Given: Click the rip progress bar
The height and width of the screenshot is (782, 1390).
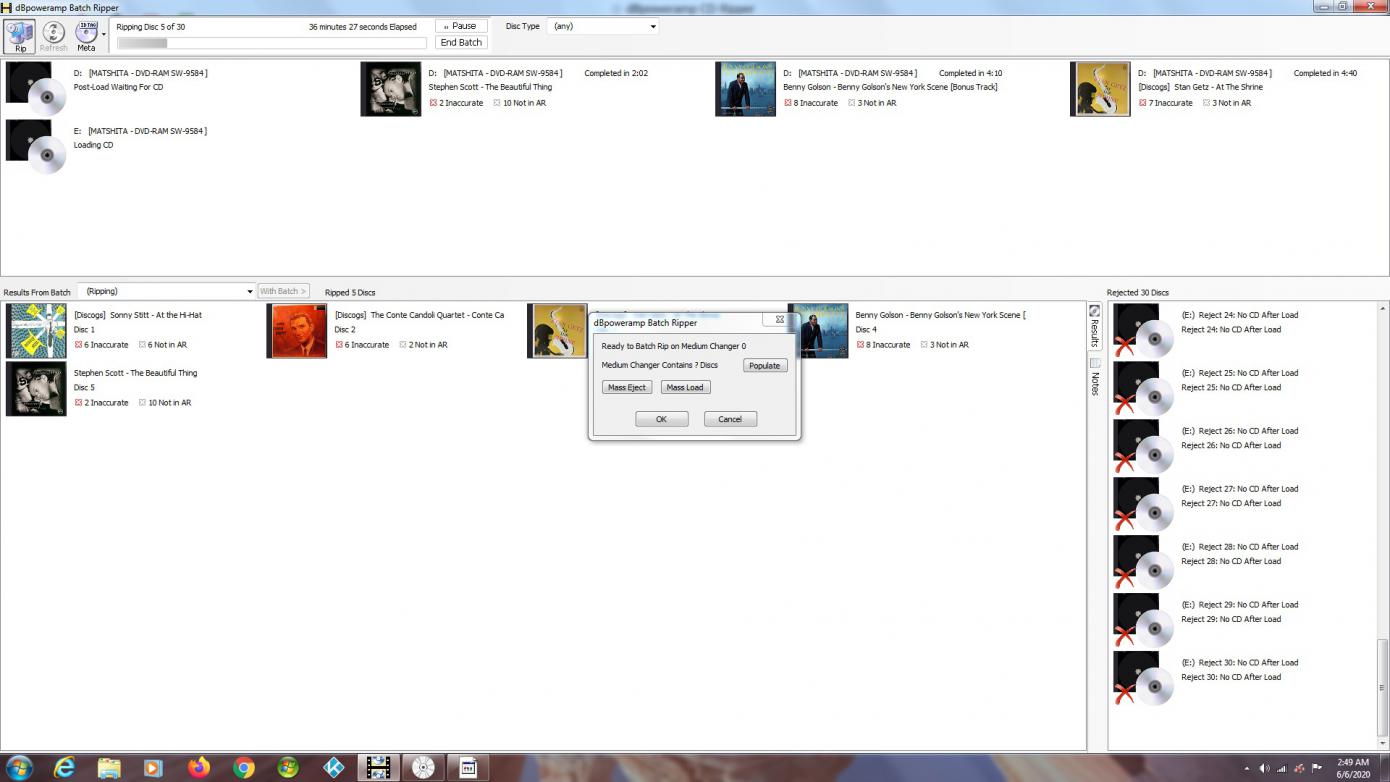Looking at the screenshot, I should (x=271, y=43).
